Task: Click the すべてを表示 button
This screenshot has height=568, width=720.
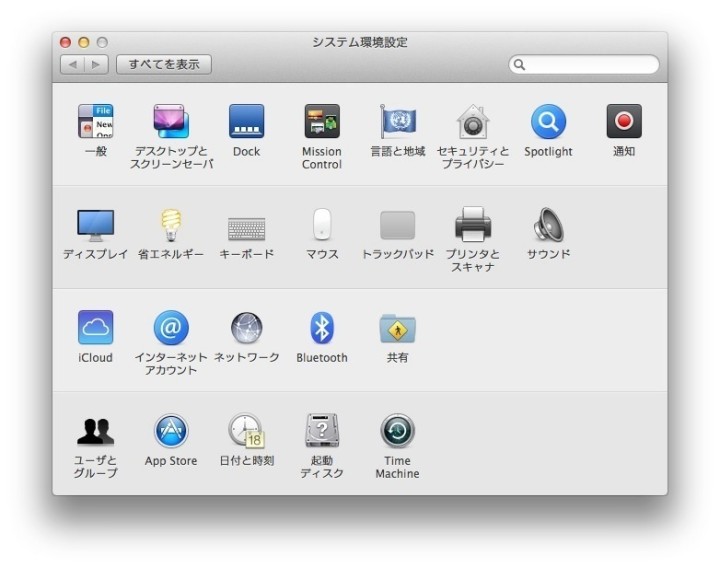Action: [164, 64]
